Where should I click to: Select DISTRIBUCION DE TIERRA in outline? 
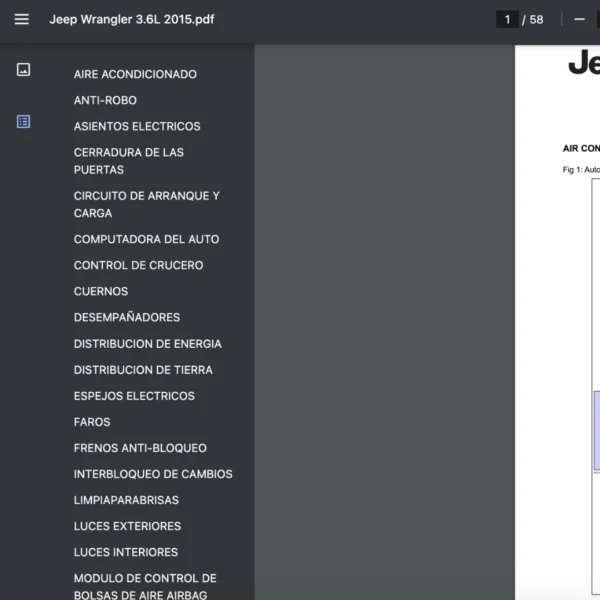(x=143, y=369)
